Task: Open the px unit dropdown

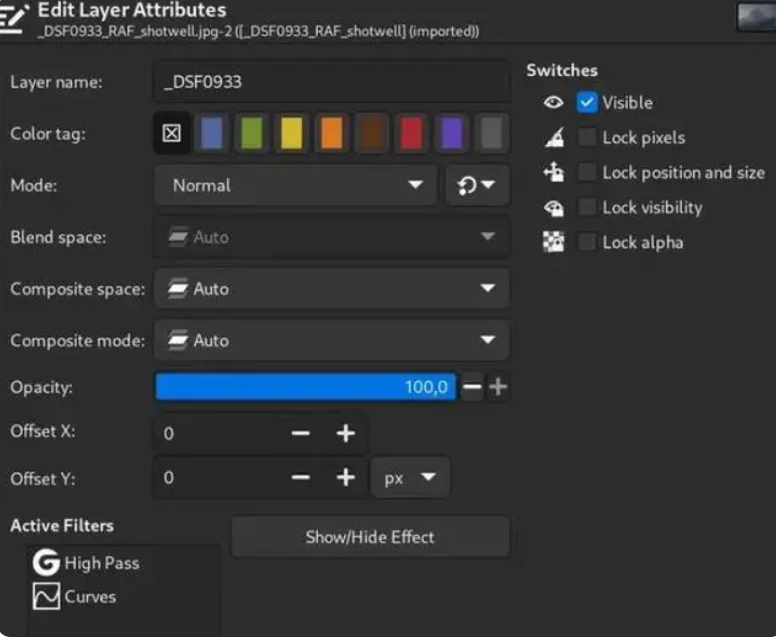Action: pos(410,478)
